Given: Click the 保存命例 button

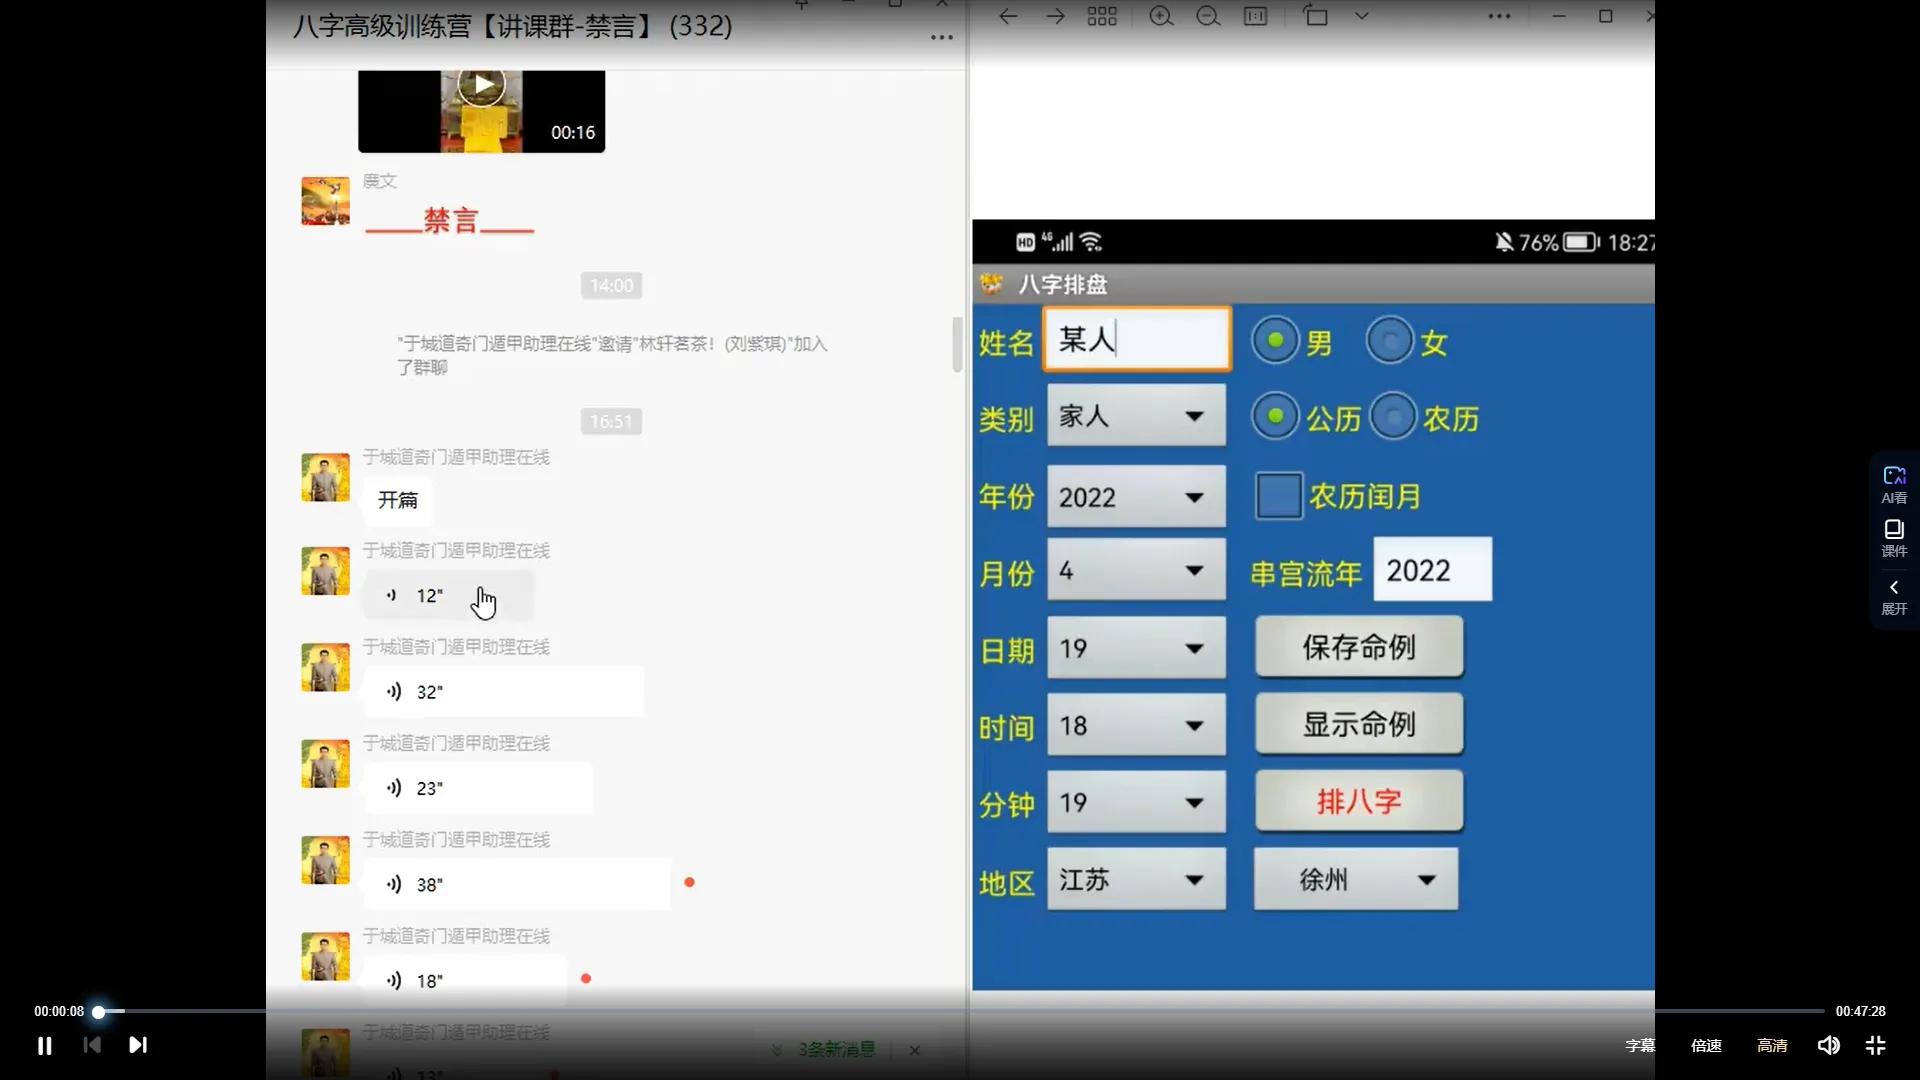Looking at the screenshot, I should tap(1359, 647).
